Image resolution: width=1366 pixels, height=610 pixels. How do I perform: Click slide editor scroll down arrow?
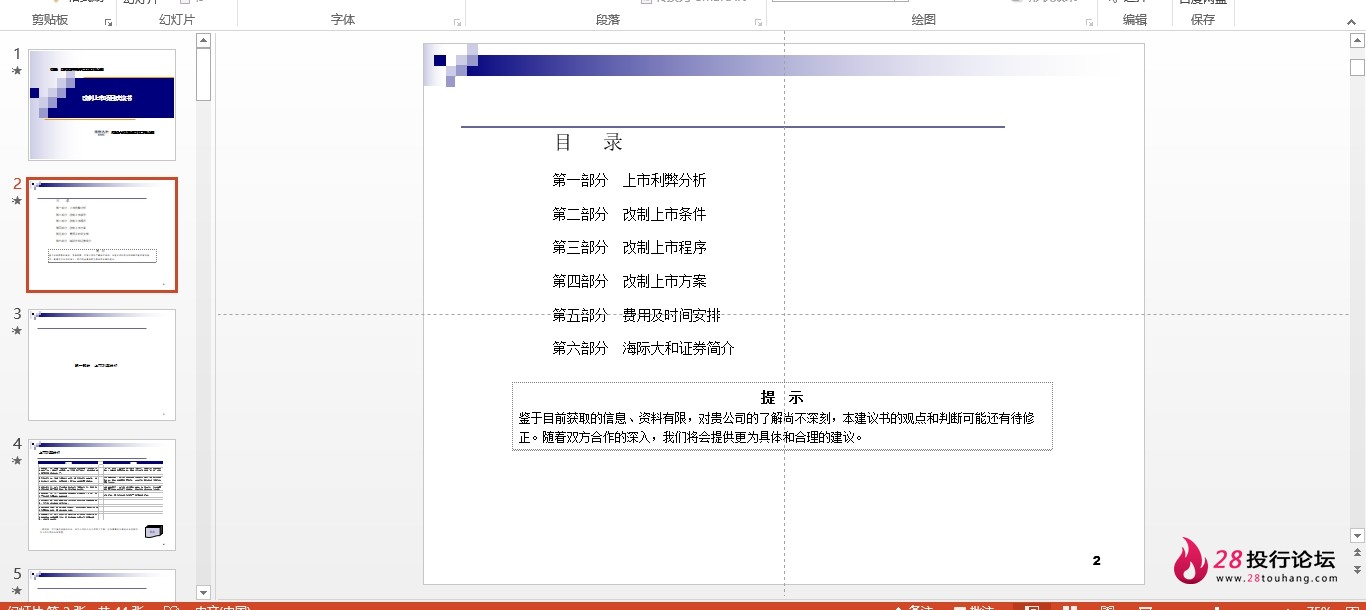click(x=1357, y=536)
